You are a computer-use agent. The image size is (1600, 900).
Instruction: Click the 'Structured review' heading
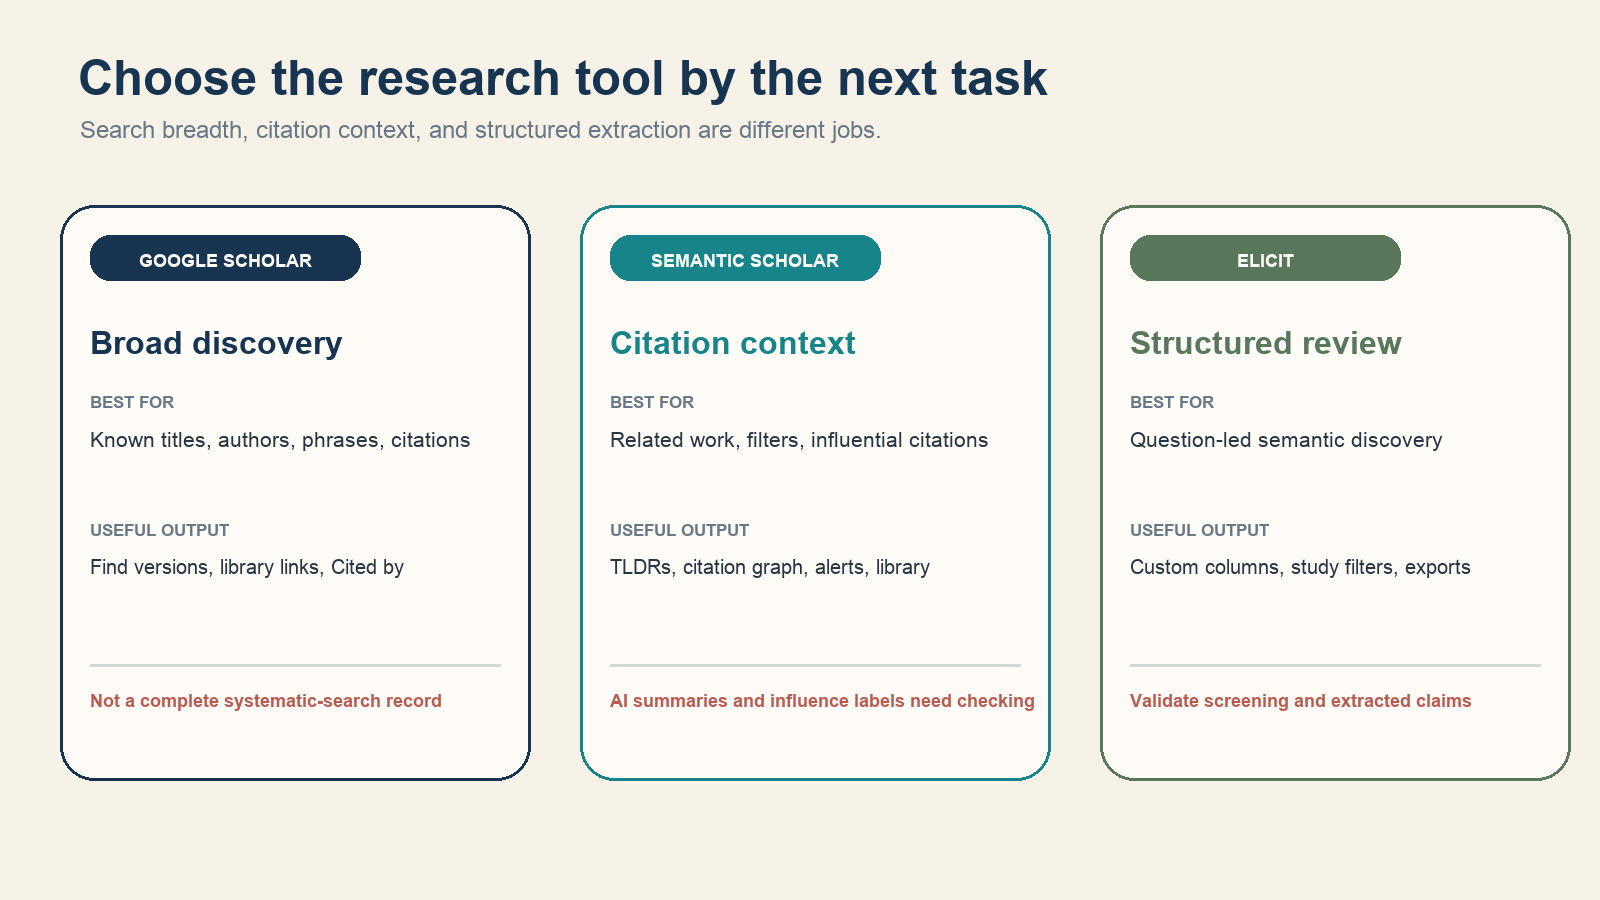click(1266, 343)
